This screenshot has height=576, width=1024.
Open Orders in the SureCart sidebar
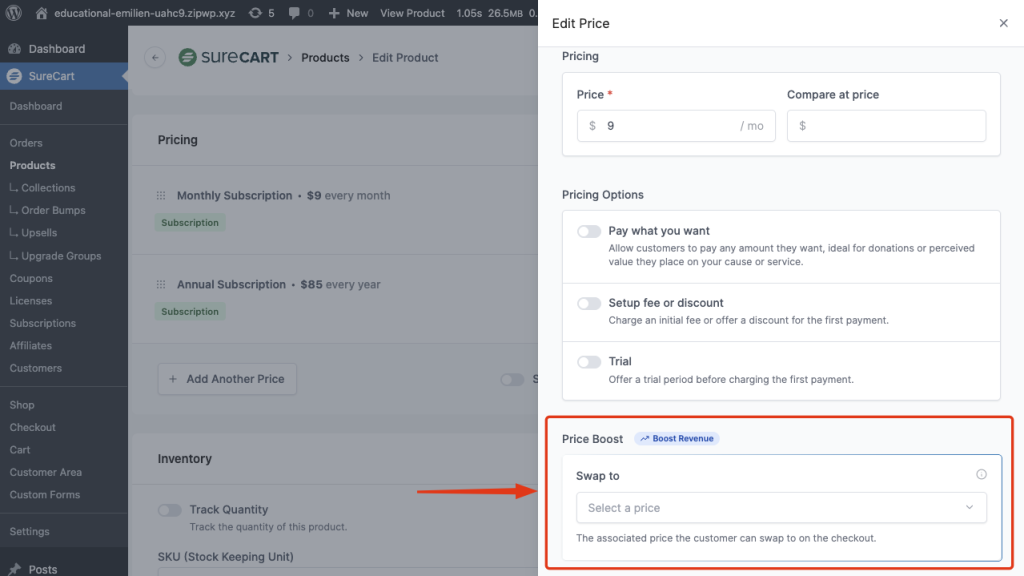coord(26,143)
